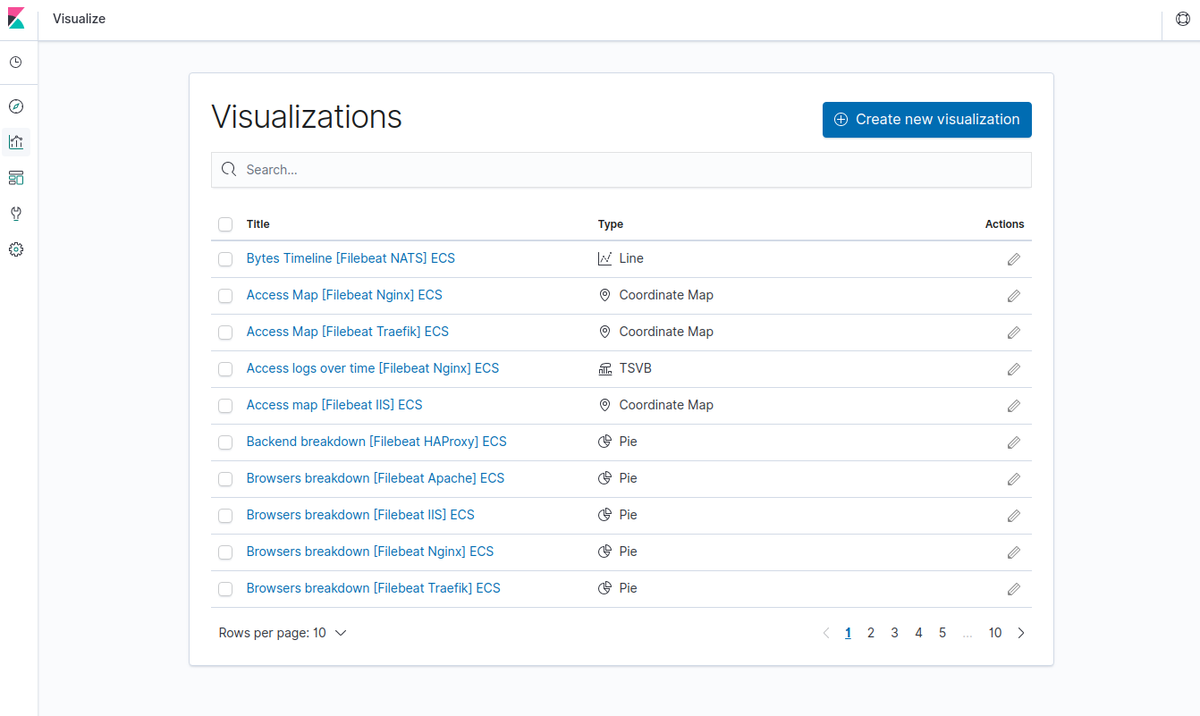Viewport: 1200px width, 716px height.
Task: Click edit pencil for Browsers breakdown Traefik
Action: 1013,589
